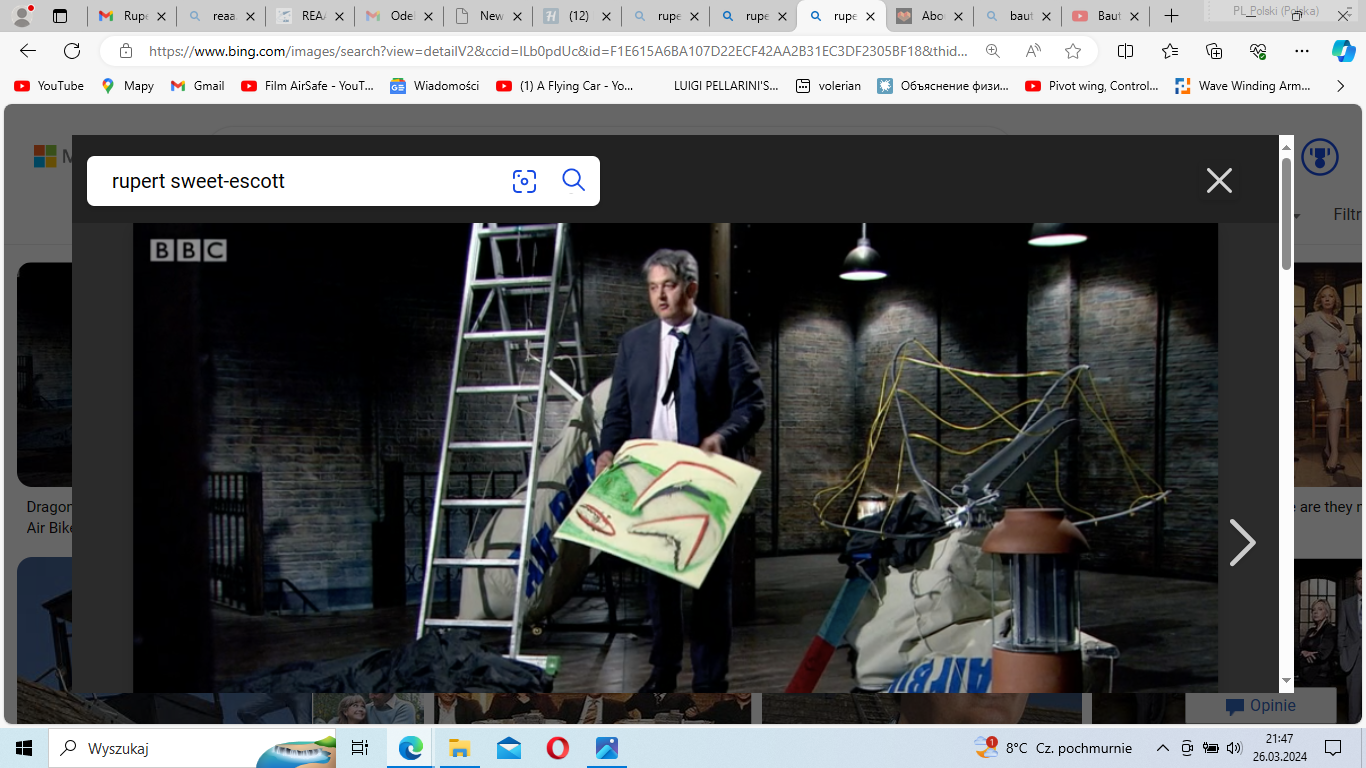Viewport: 1366px width, 768px height.
Task: Open Edge settings and more menu
Action: pyautogui.click(x=1301, y=51)
